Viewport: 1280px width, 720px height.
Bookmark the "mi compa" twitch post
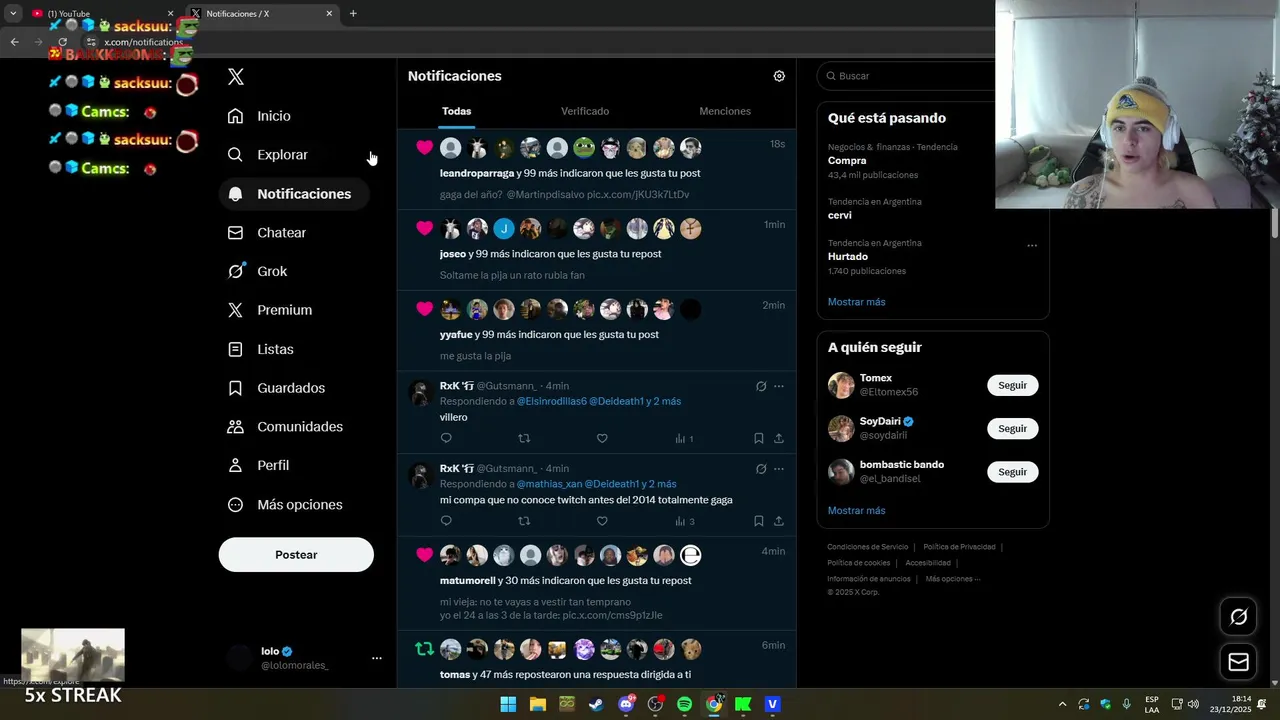[759, 521]
